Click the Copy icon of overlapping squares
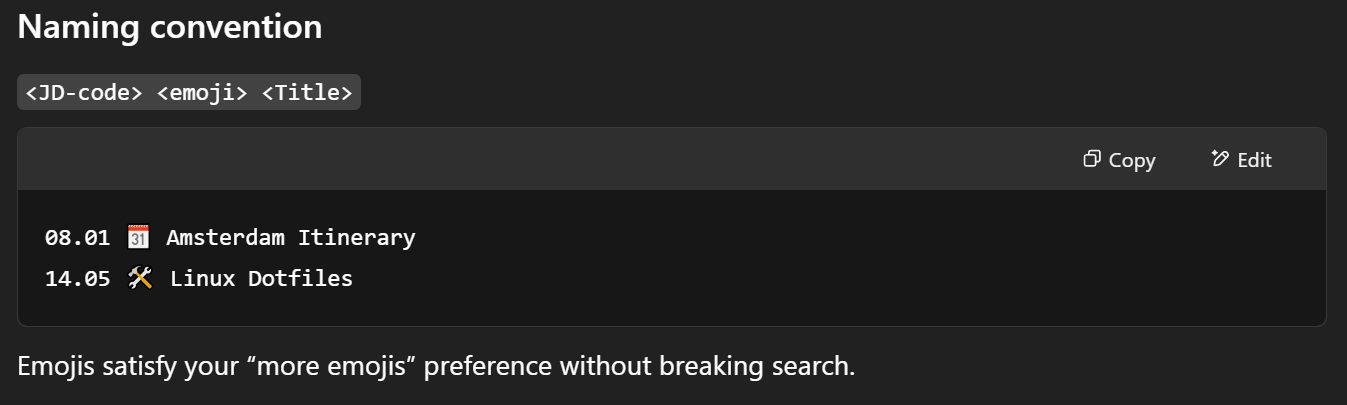Viewport: 1347px width, 405px height. (1092, 159)
